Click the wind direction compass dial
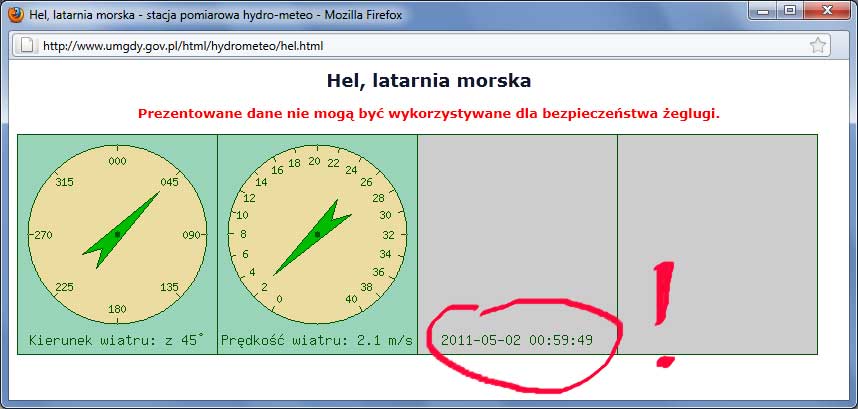Screen dimensions: 858x409 [x=118, y=234]
